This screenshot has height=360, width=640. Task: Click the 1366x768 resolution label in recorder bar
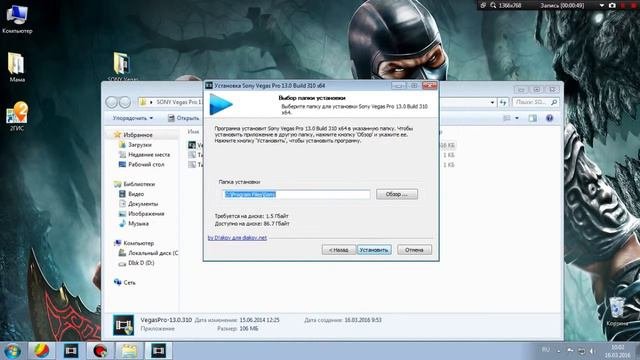510,5
